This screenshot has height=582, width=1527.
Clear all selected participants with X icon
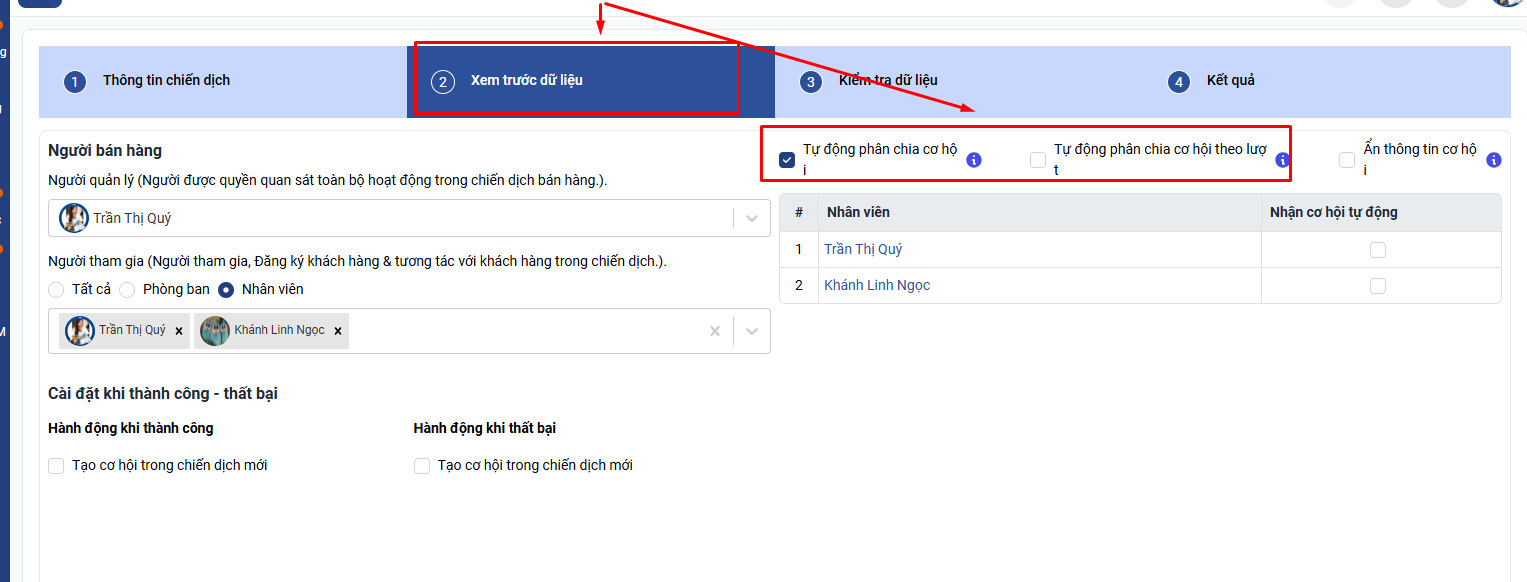(x=714, y=331)
